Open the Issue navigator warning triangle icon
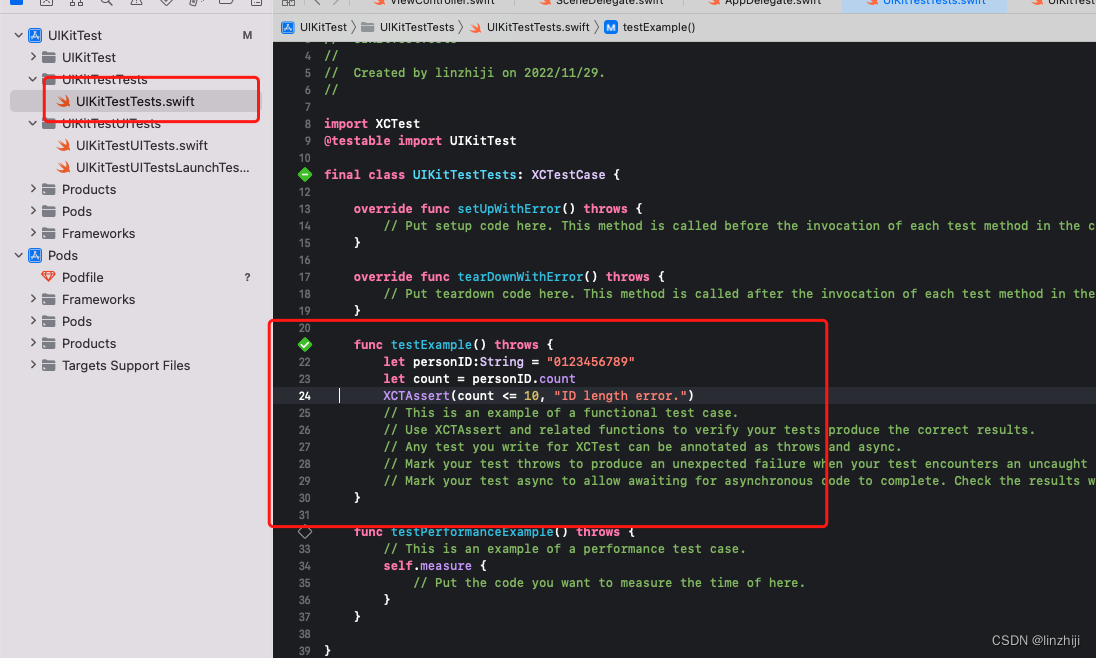The width and height of the screenshot is (1096, 658). (136, 4)
